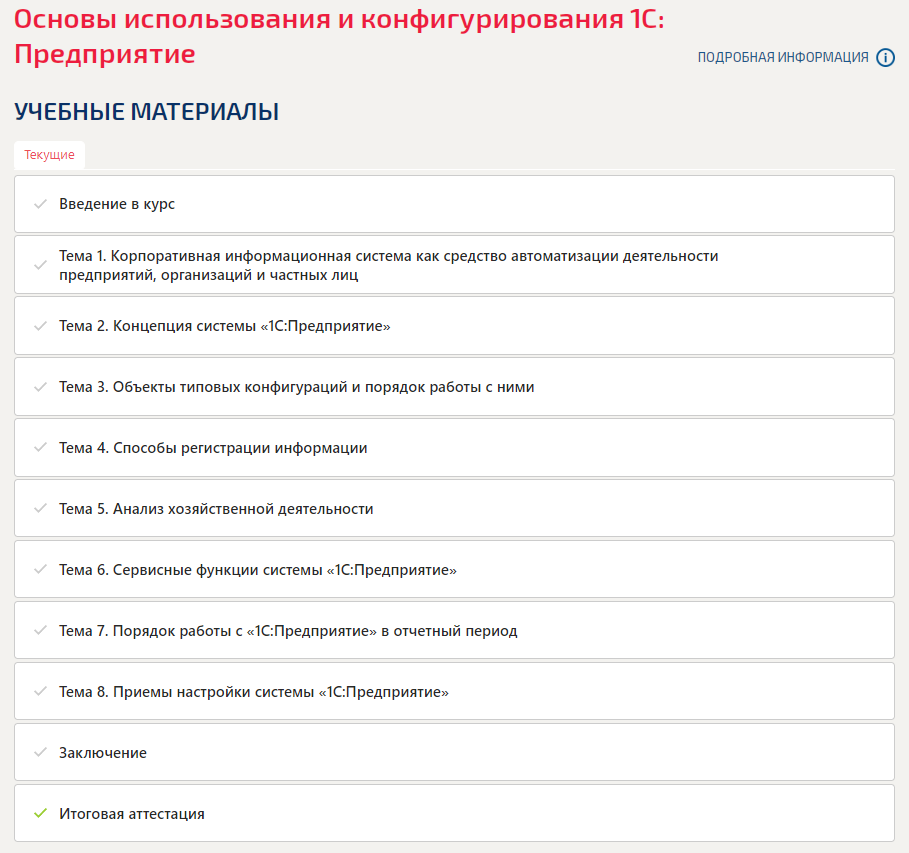Click checkmark icon beside Тема 1
This screenshot has height=853, width=909.
click(x=40, y=265)
